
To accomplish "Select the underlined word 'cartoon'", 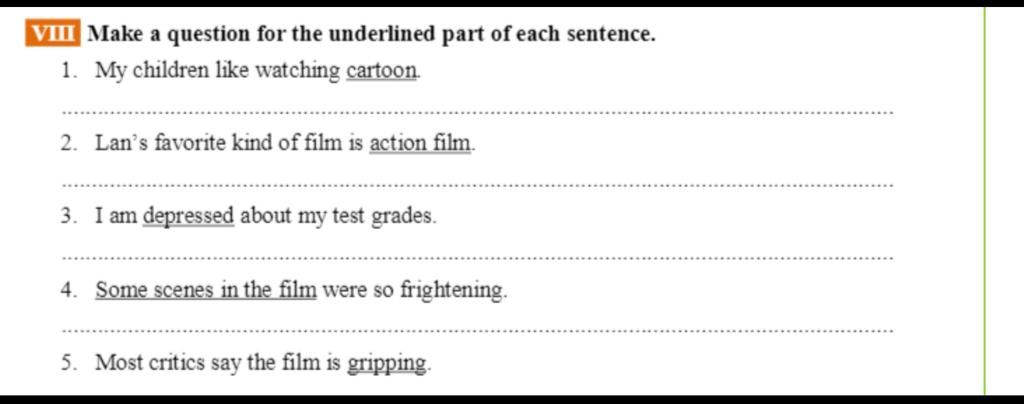I will [382, 70].
